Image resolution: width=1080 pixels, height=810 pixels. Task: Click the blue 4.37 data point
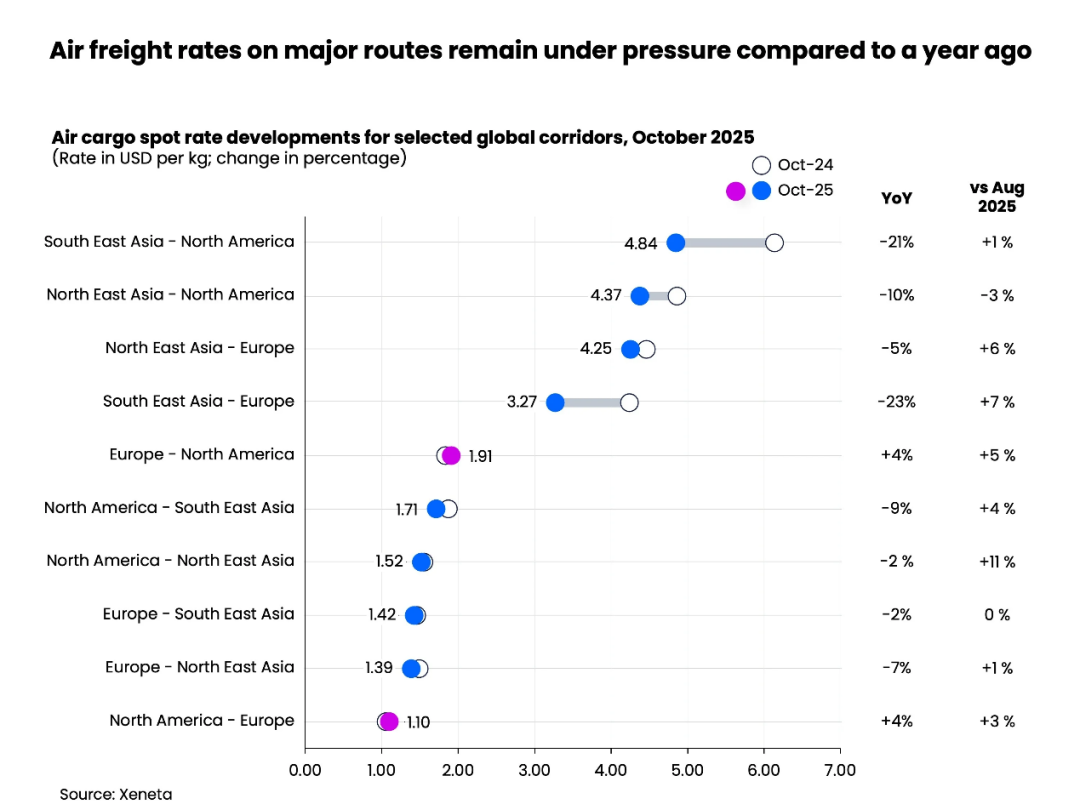tap(640, 296)
